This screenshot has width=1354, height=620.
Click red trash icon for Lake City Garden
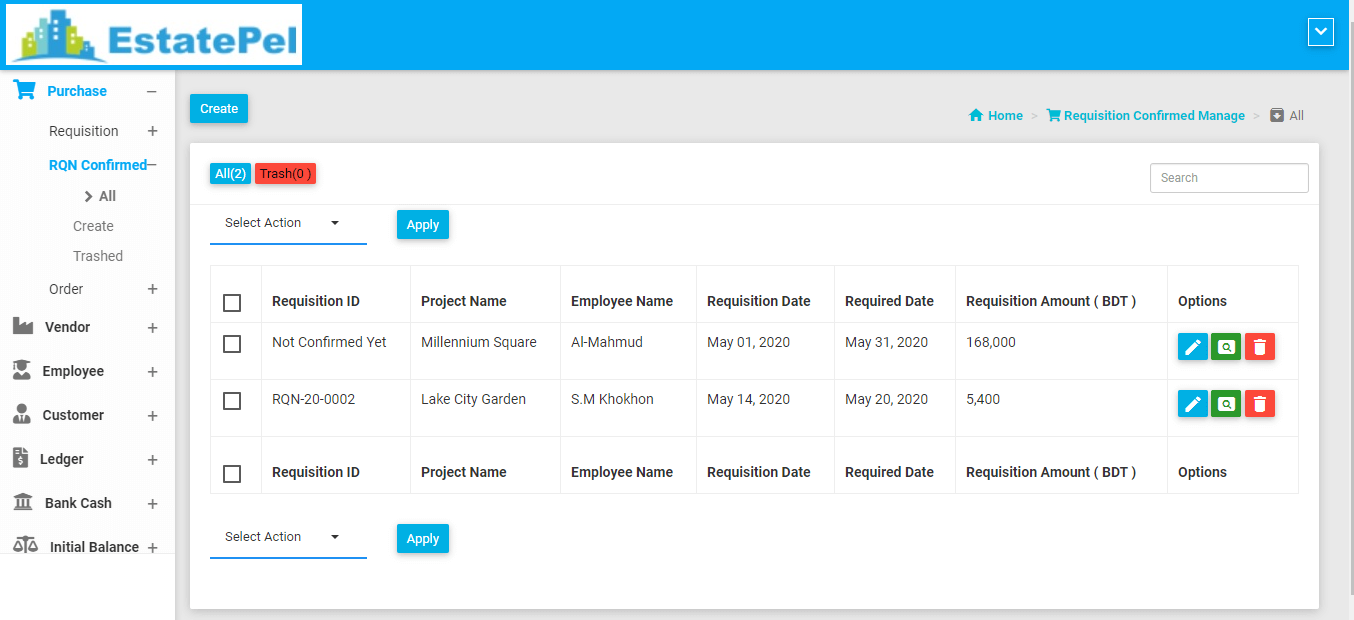point(1260,404)
